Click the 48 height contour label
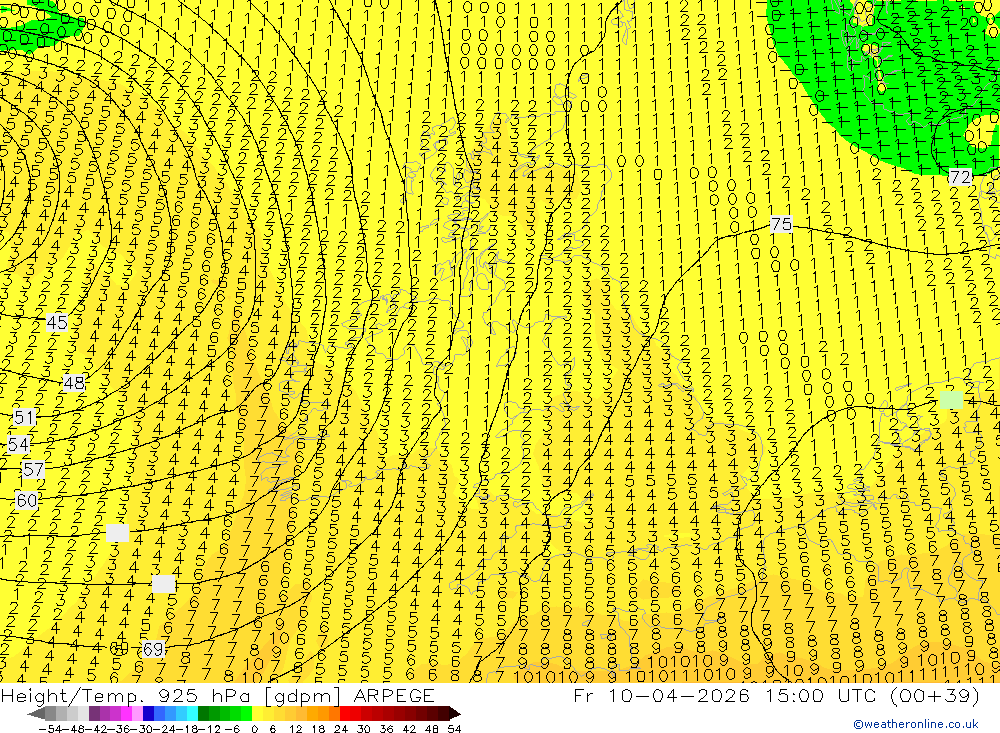This screenshot has width=1000, height=733. pyautogui.click(x=74, y=383)
